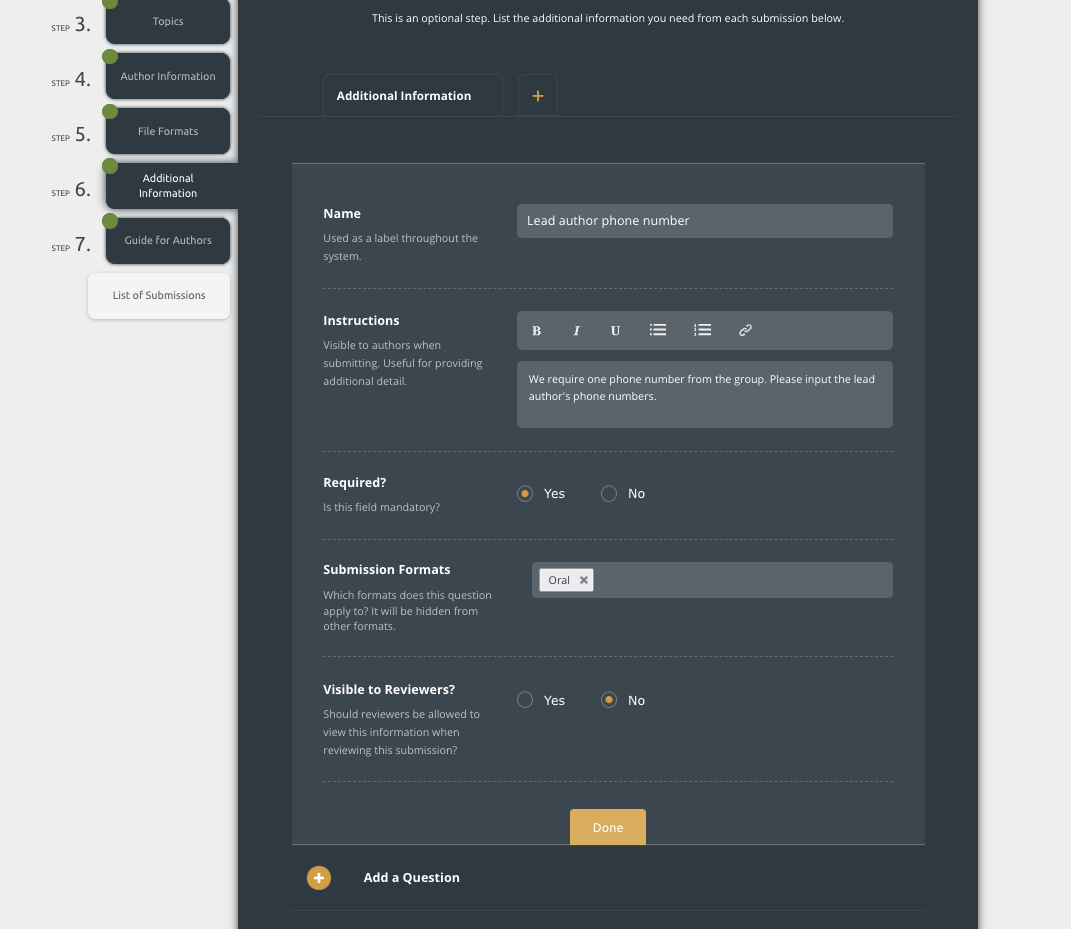Toggle bold formatting in Instructions toolbar
The image size is (1071, 929).
(537, 331)
